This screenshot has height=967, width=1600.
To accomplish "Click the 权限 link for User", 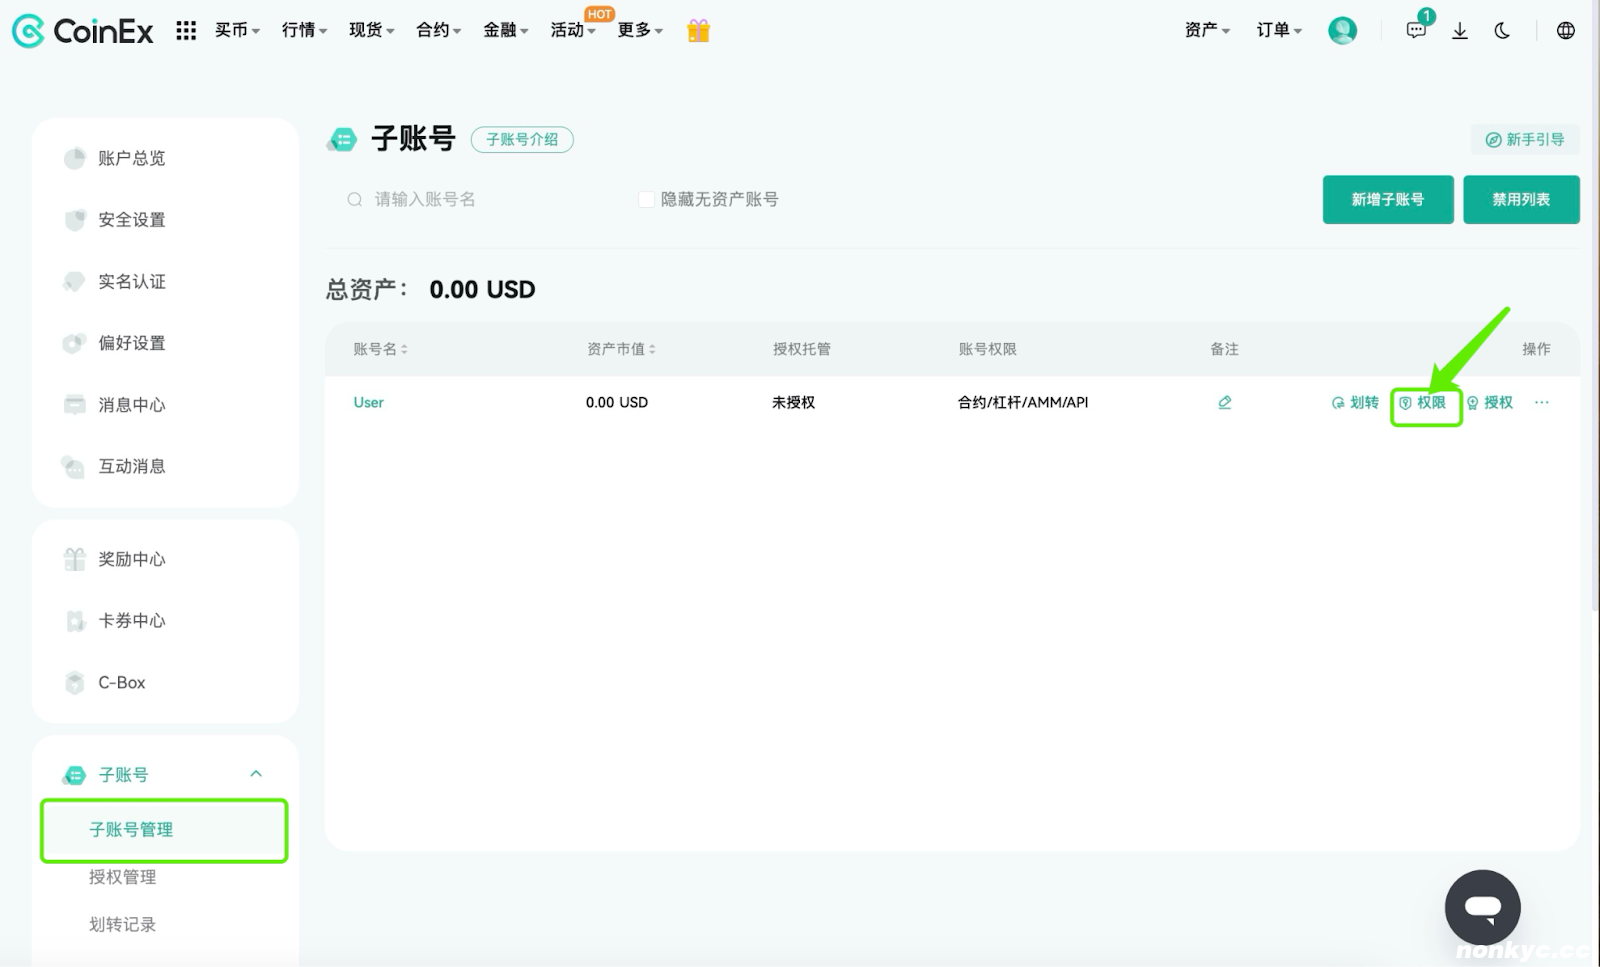I will 1423,402.
